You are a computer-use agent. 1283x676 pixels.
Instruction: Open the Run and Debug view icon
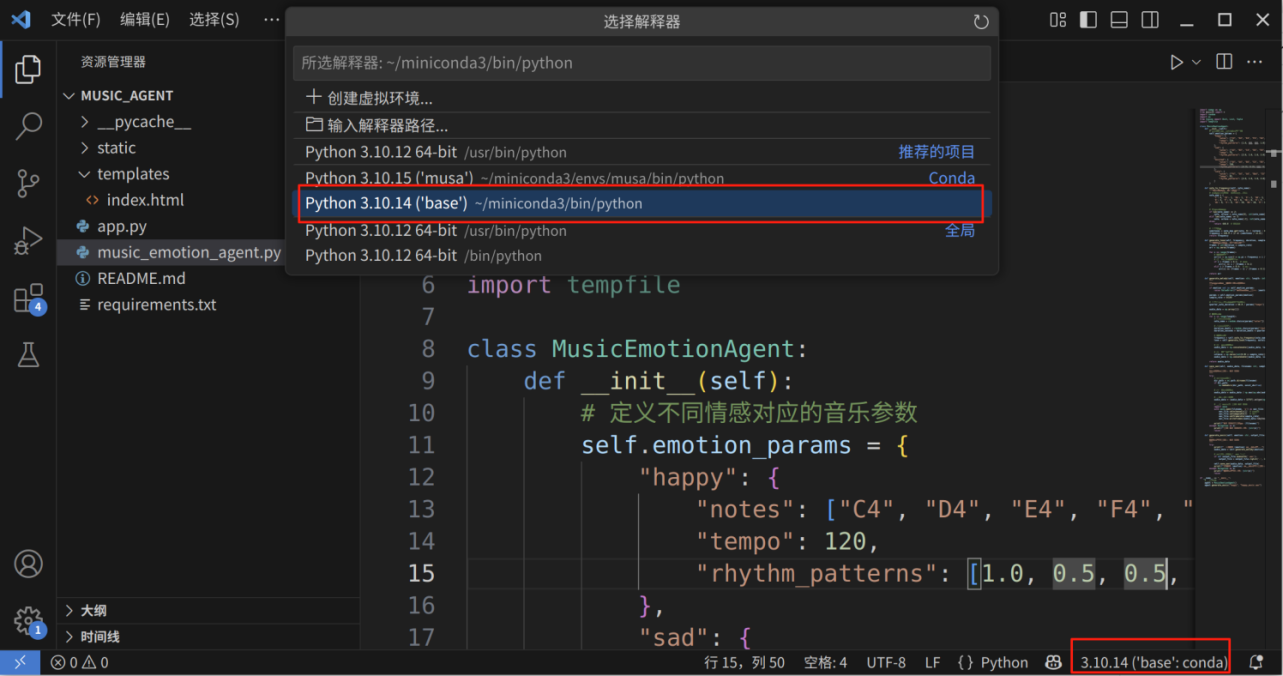coord(28,241)
